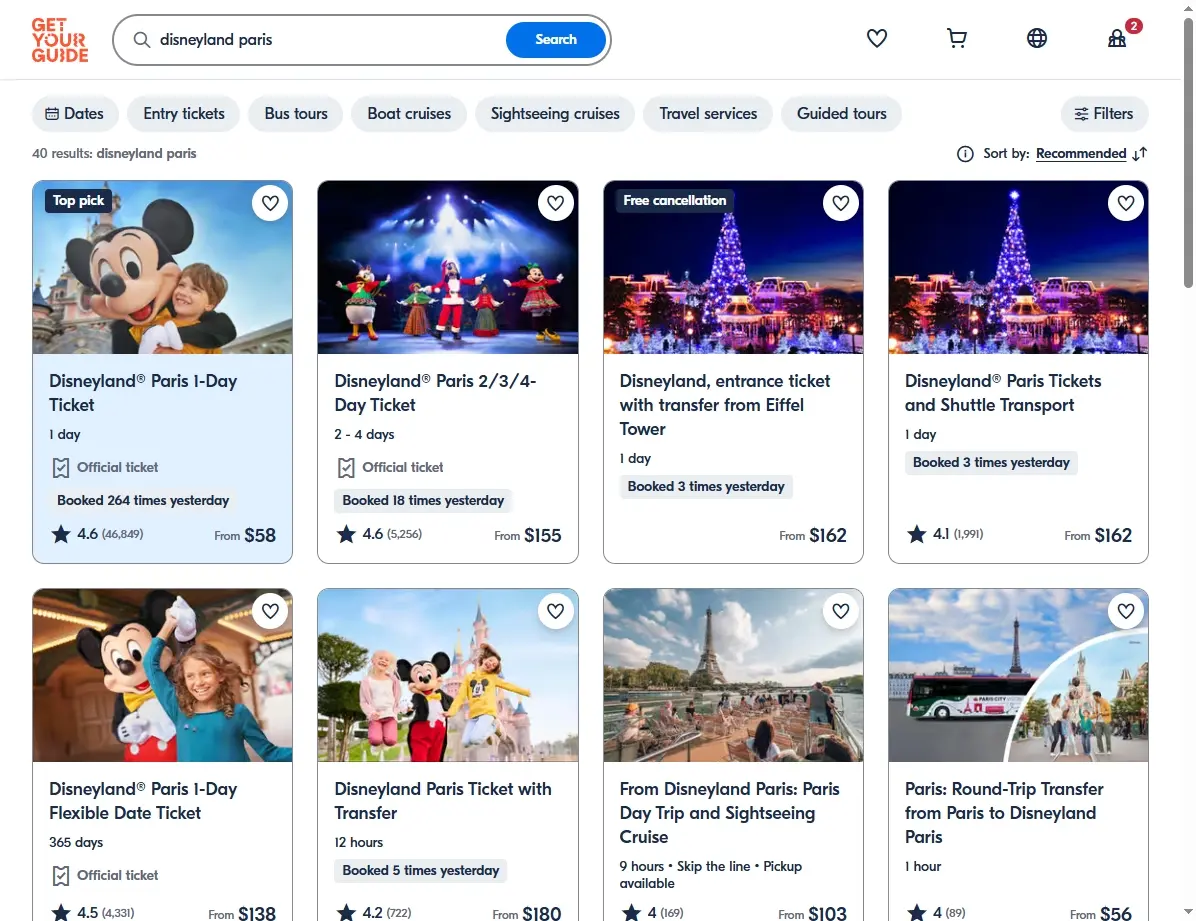Favorite the 1-Day Flexible Date Ticket
The width and height of the screenshot is (1196, 921).
click(270, 611)
